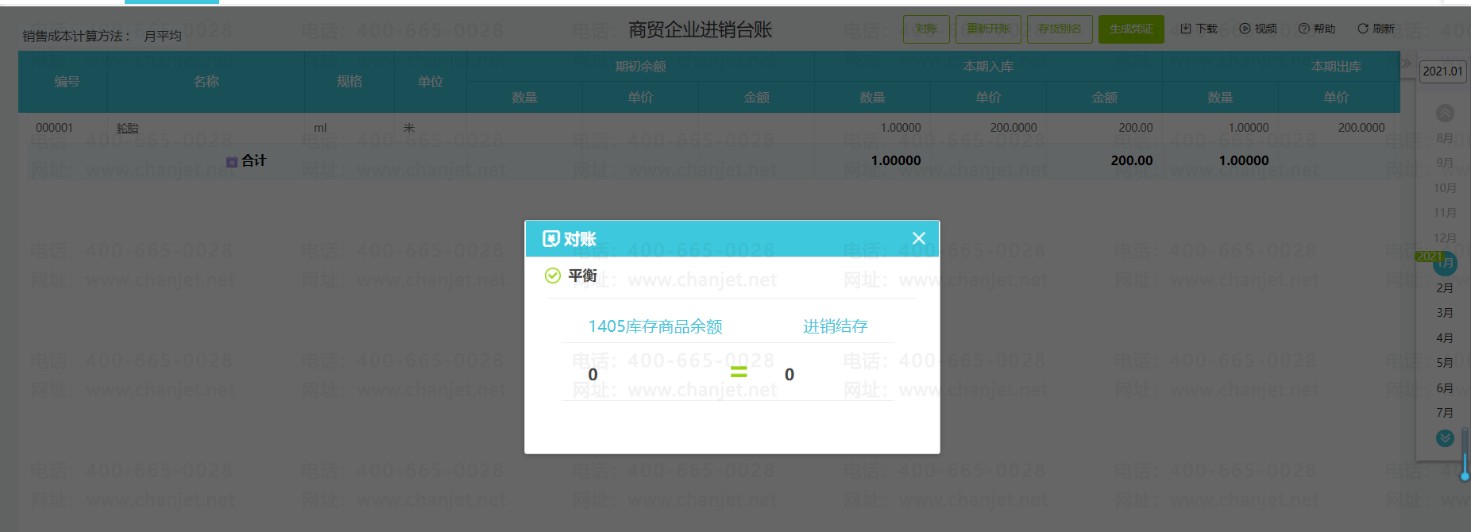
Task: Click the 商贸企业进销台账 title
Action: pos(700,30)
